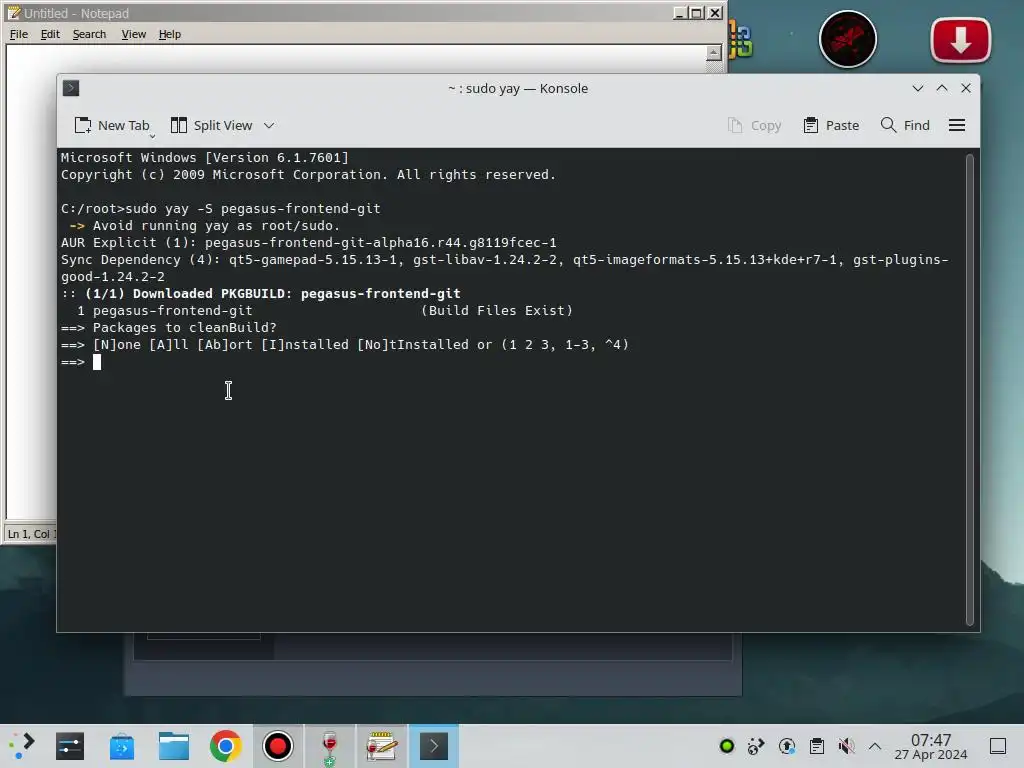This screenshot has width=1024, height=768.
Task: Open Notepad File menu
Action: coord(18,34)
